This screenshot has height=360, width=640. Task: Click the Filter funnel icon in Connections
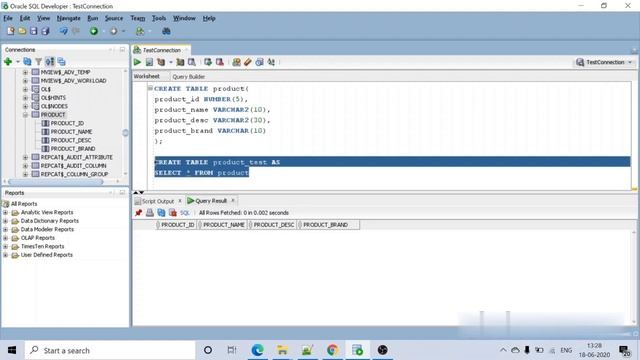[38, 62]
